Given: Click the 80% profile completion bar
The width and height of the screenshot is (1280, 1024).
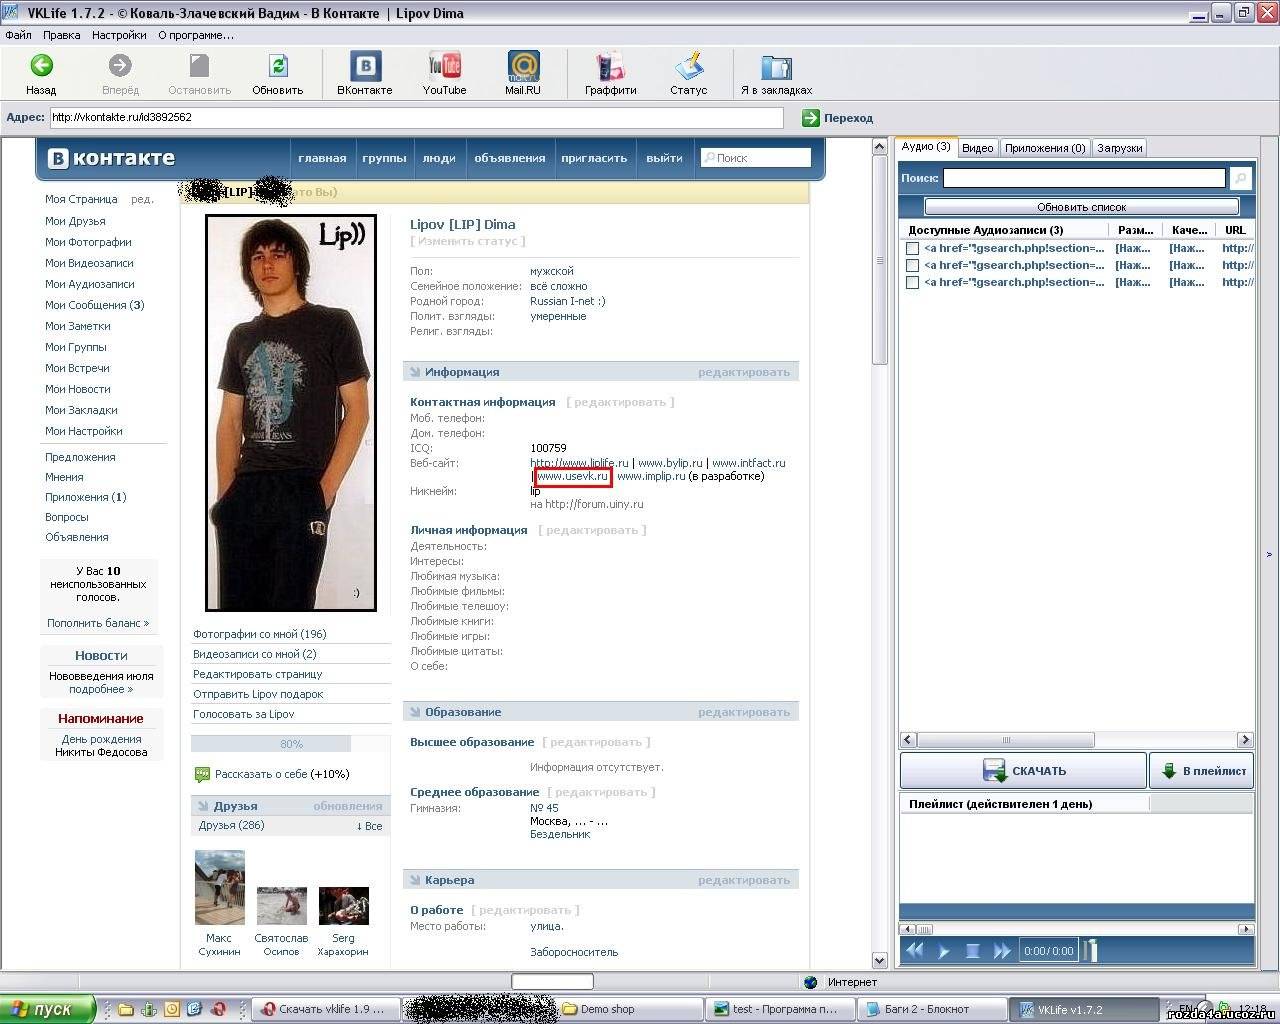Looking at the screenshot, I should pyautogui.click(x=291, y=744).
